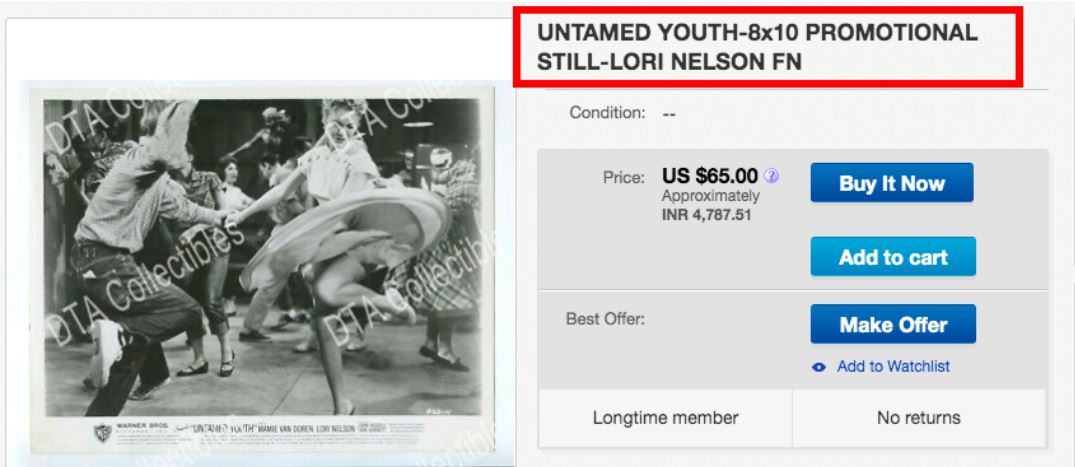
Task: Click the INR 4,787.51 converted price
Action: point(706,215)
